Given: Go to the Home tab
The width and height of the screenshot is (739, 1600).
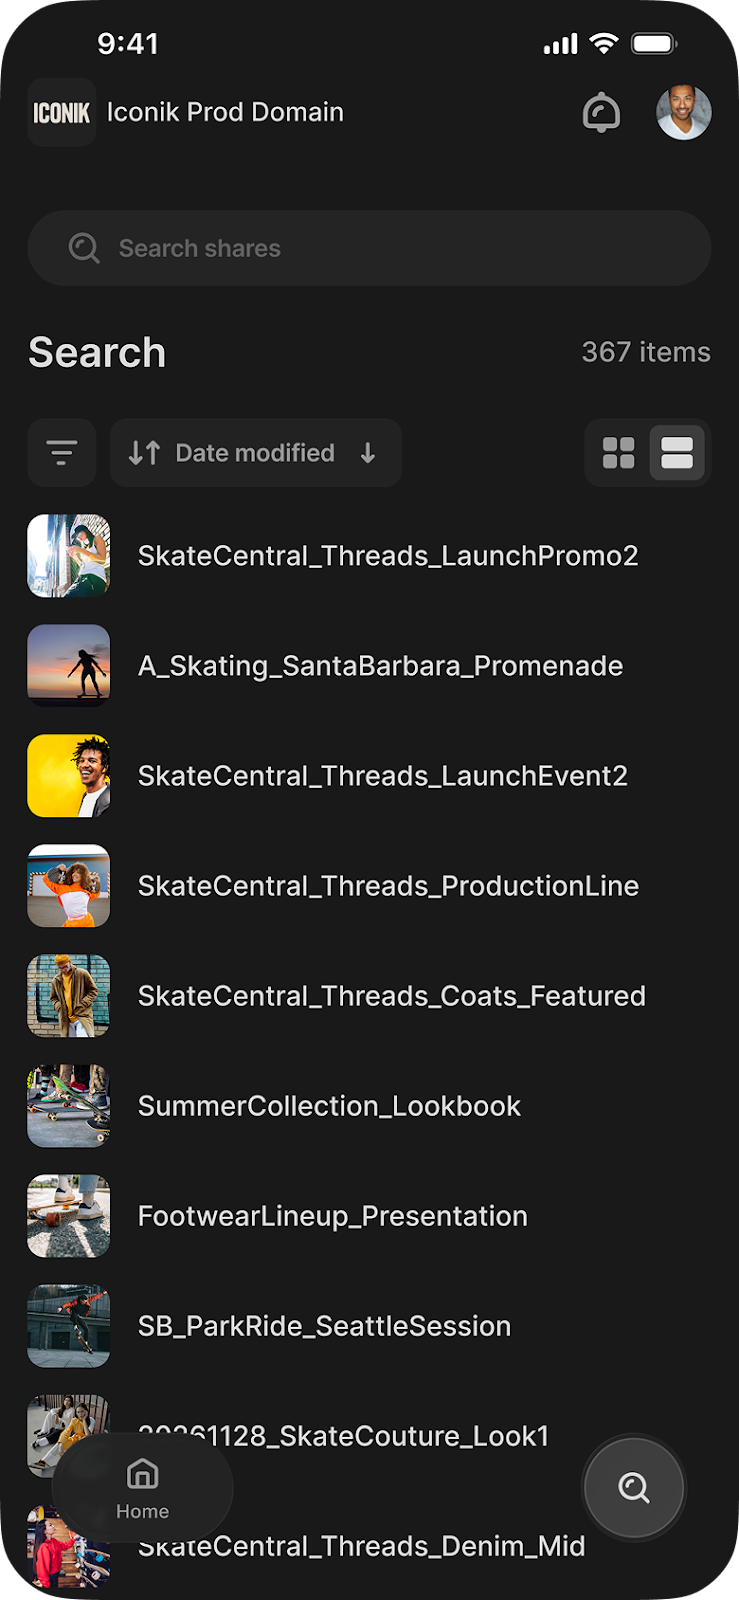Looking at the screenshot, I should coord(142,1487).
